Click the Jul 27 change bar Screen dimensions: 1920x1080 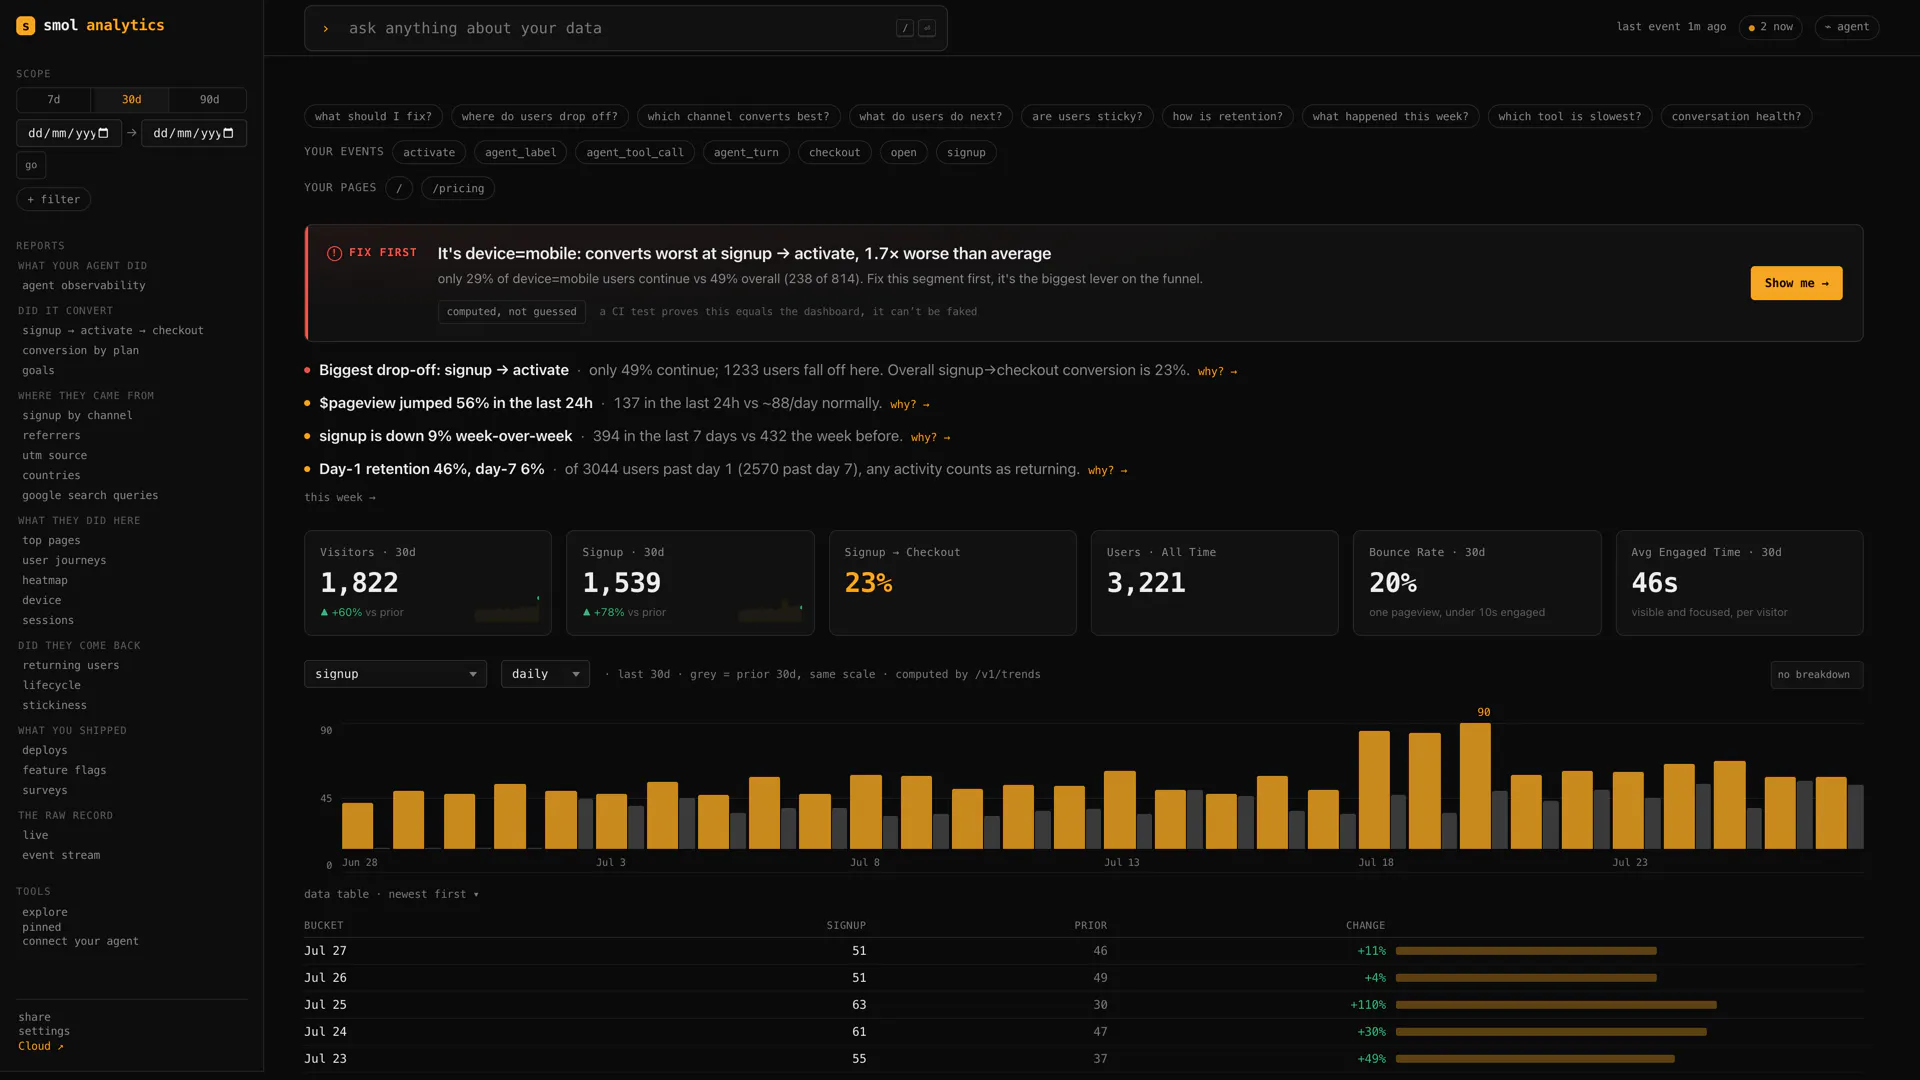point(1526,951)
